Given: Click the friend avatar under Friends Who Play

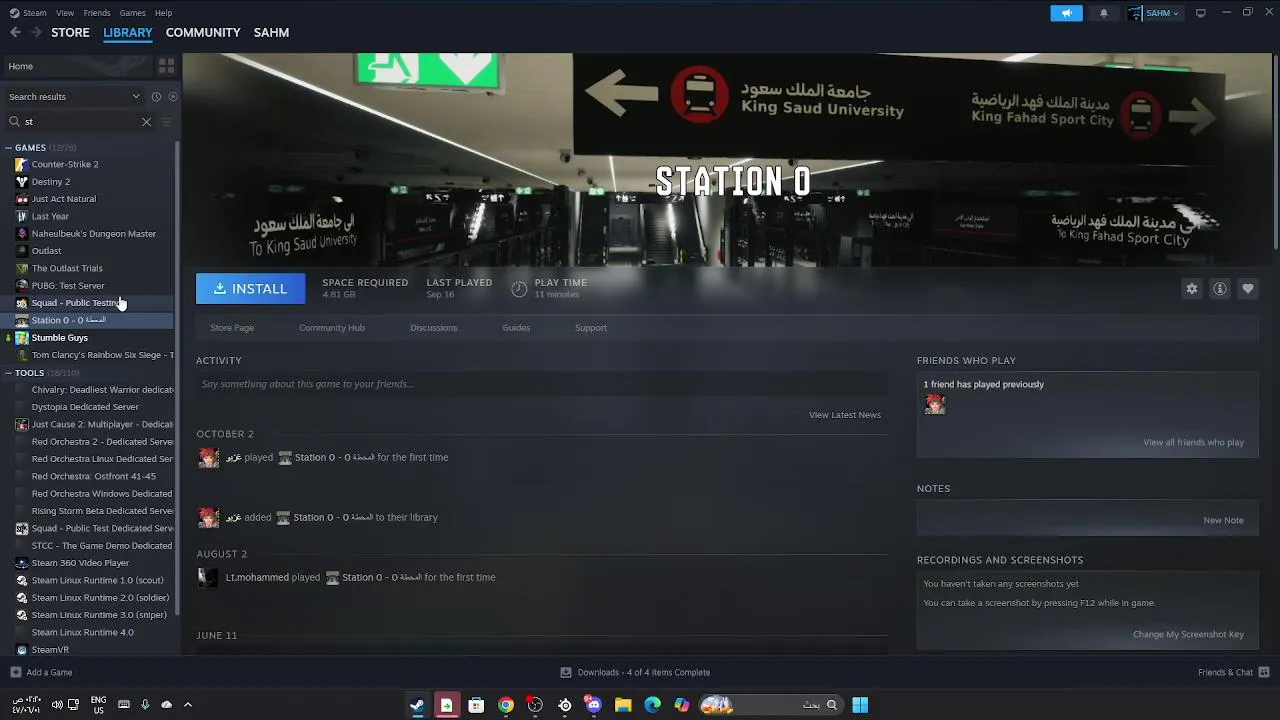Looking at the screenshot, I should [935, 404].
